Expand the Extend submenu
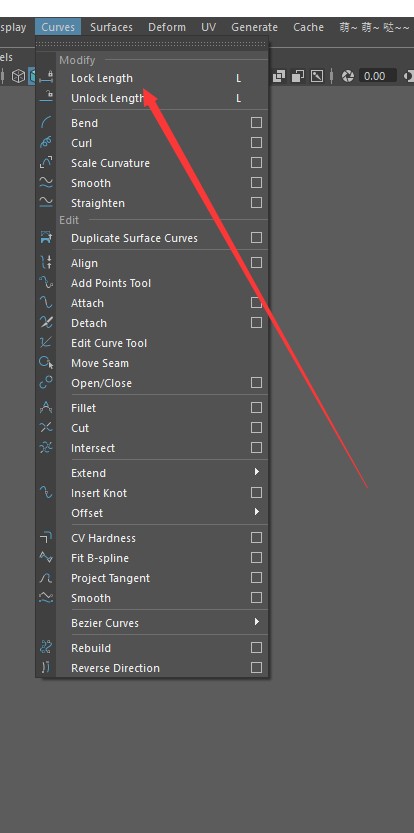Image resolution: width=414 pixels, height=833 pixels. tap(257, 472)
